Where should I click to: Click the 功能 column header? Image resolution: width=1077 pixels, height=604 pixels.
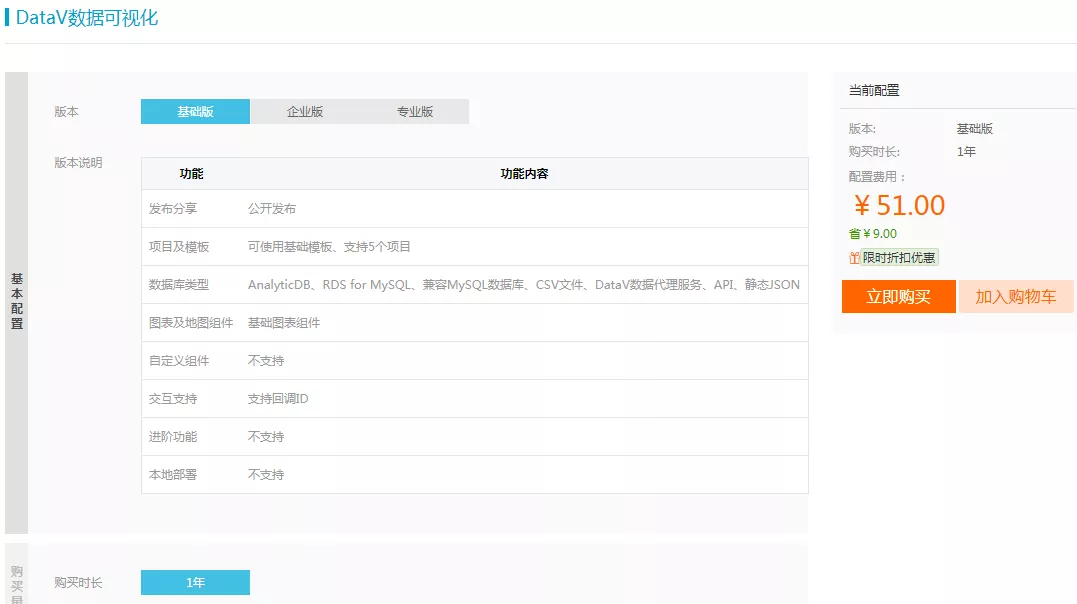(x=191, y=174)
